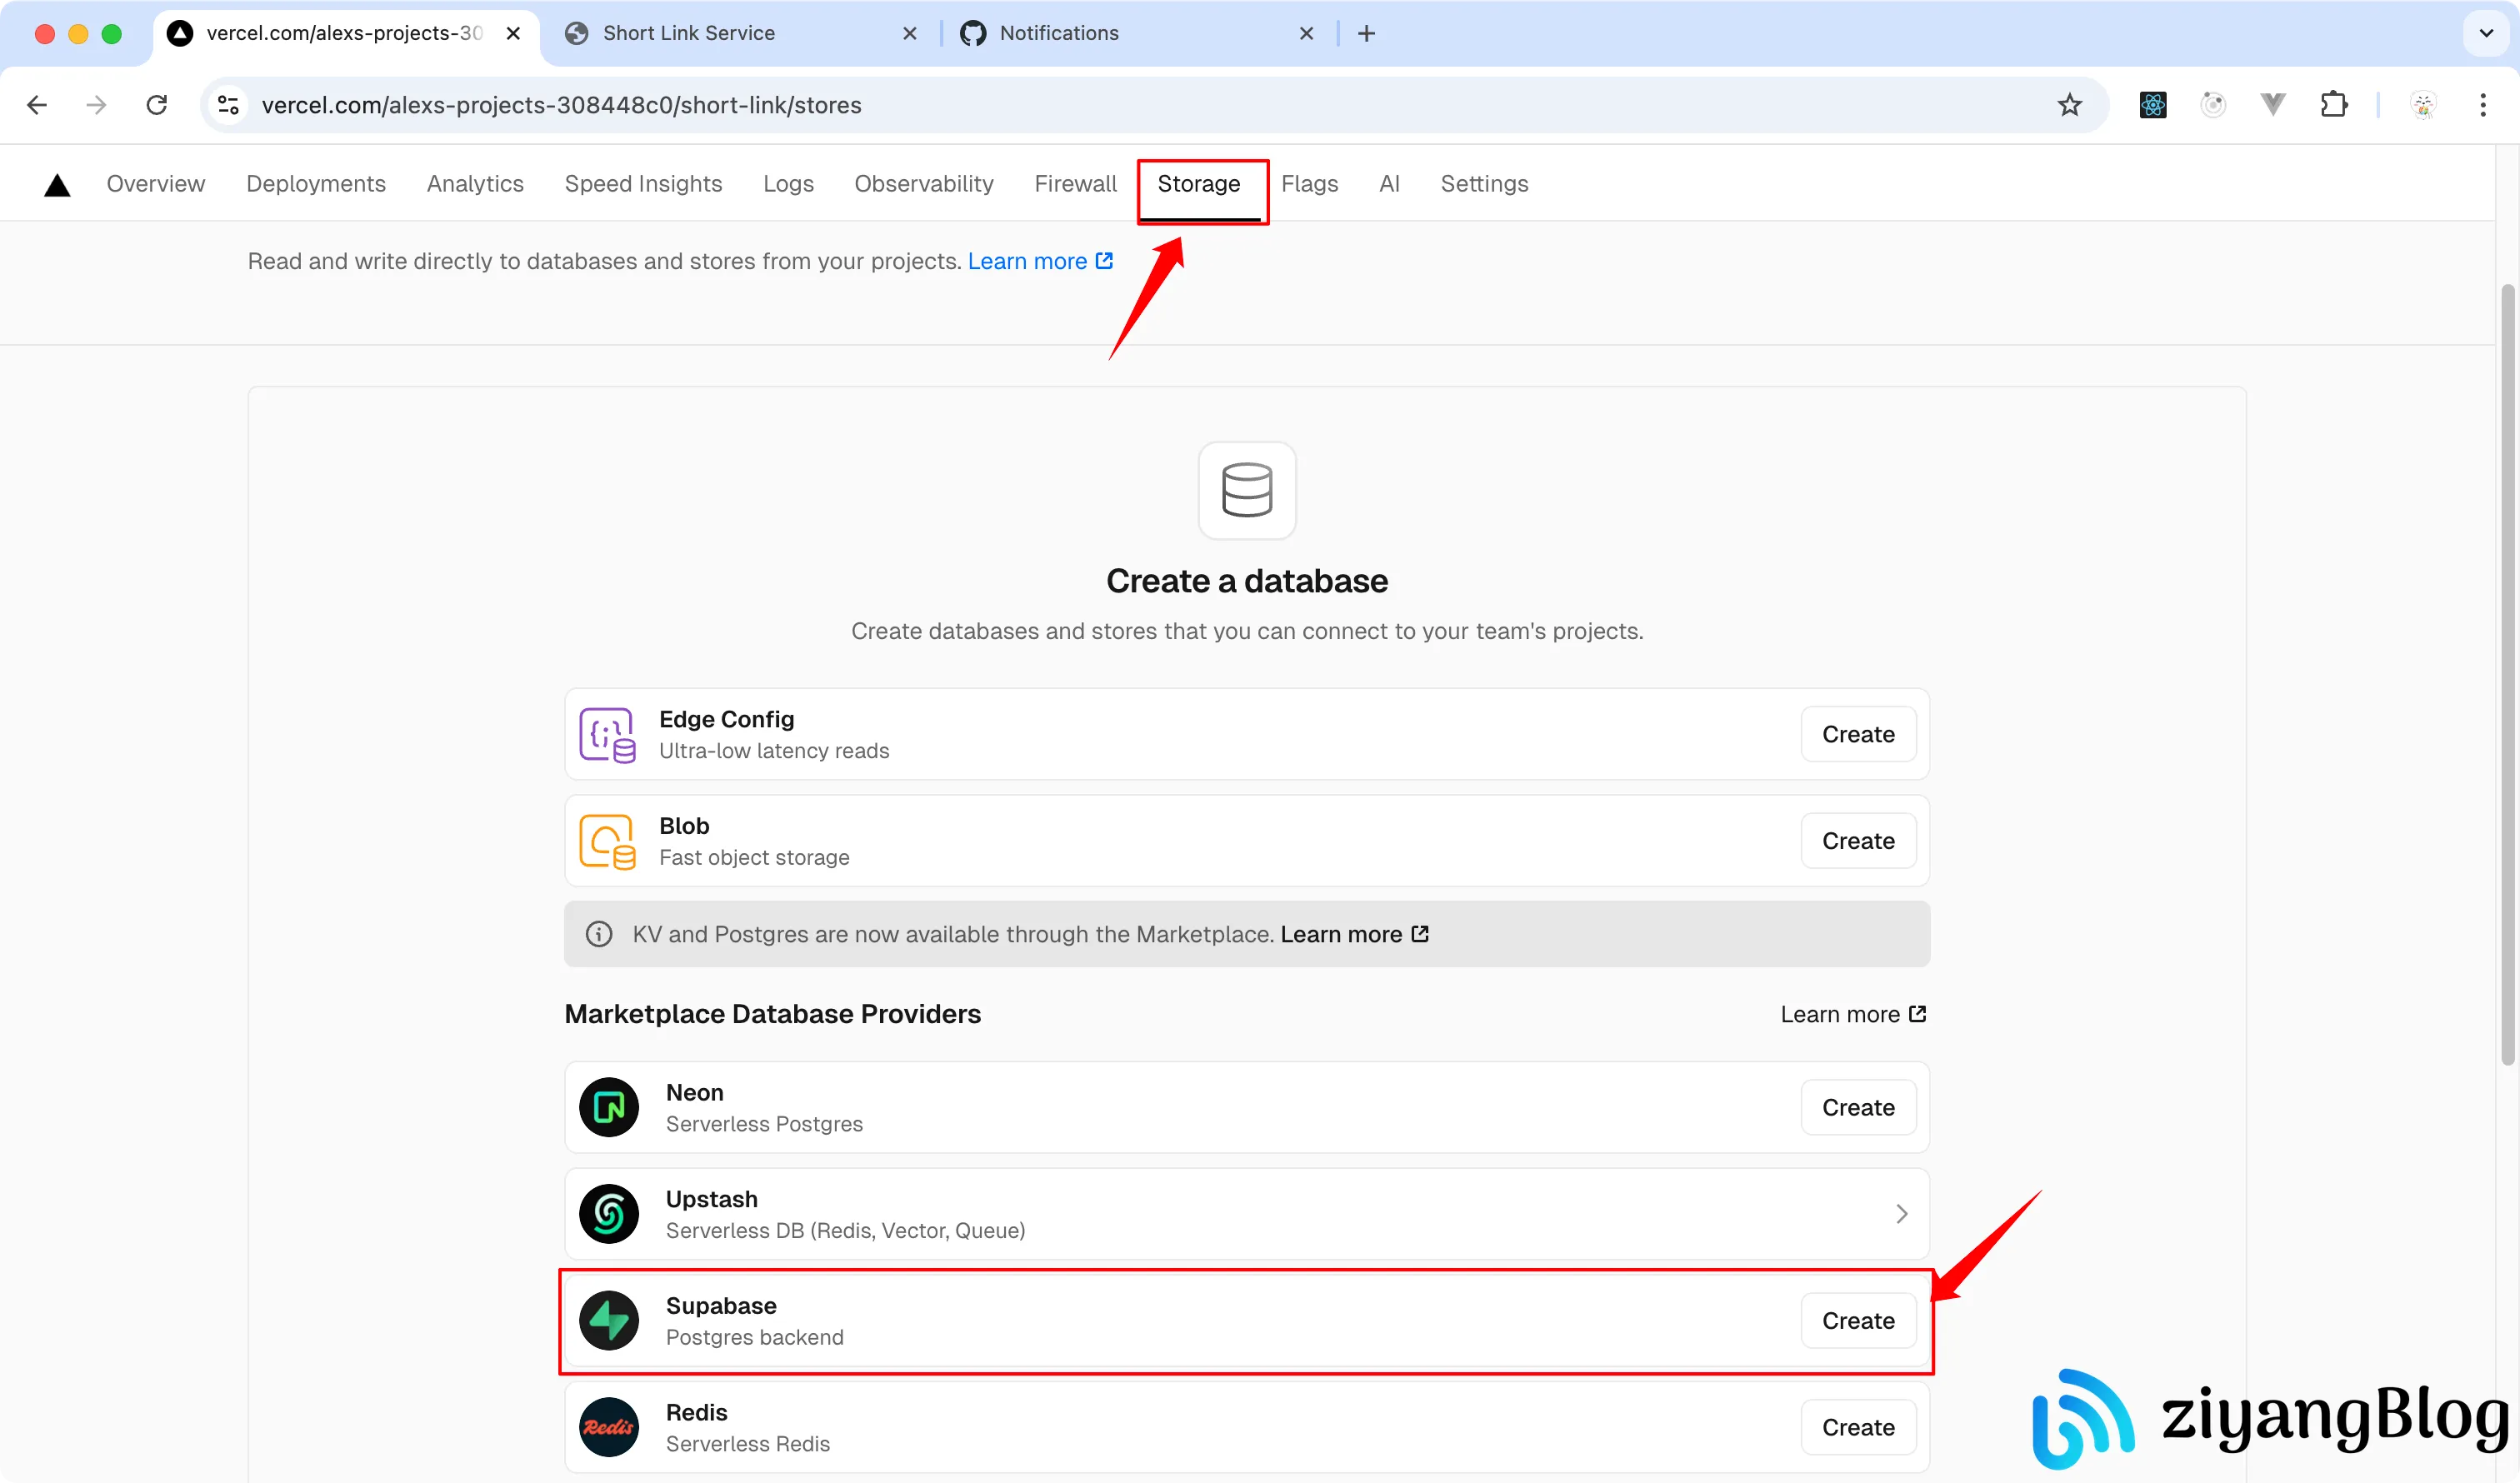Click the Edge Config icon
The image size is (2520, 1483).
coord(608,735)
